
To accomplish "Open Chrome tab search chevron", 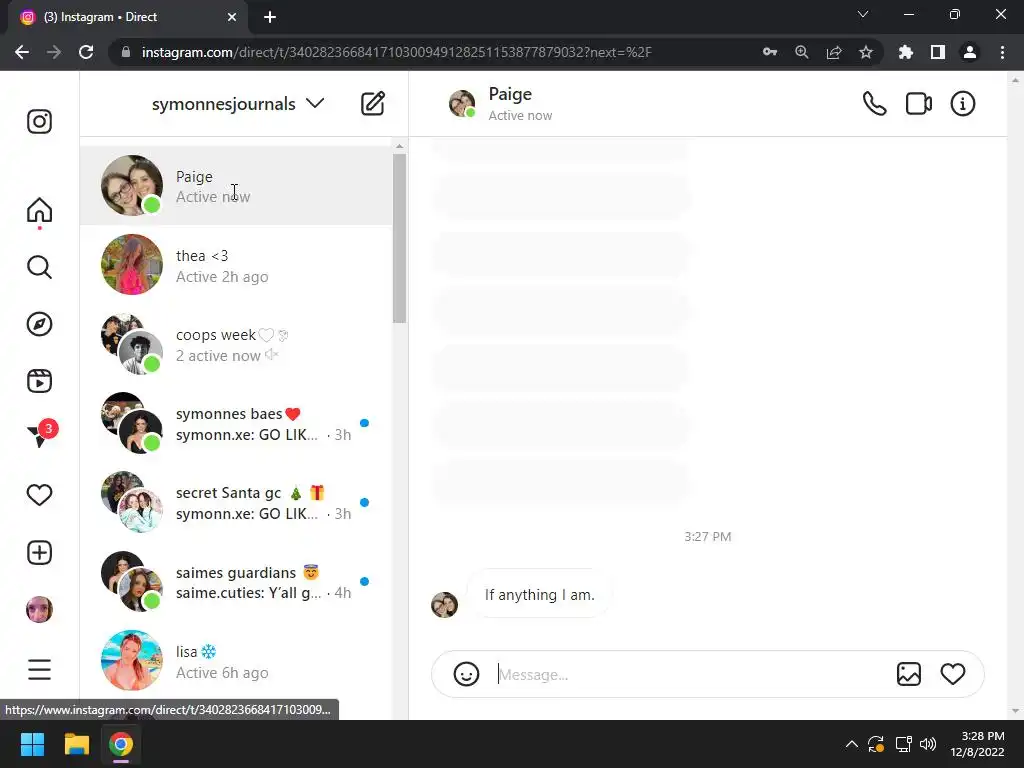I will coord(863,14).
